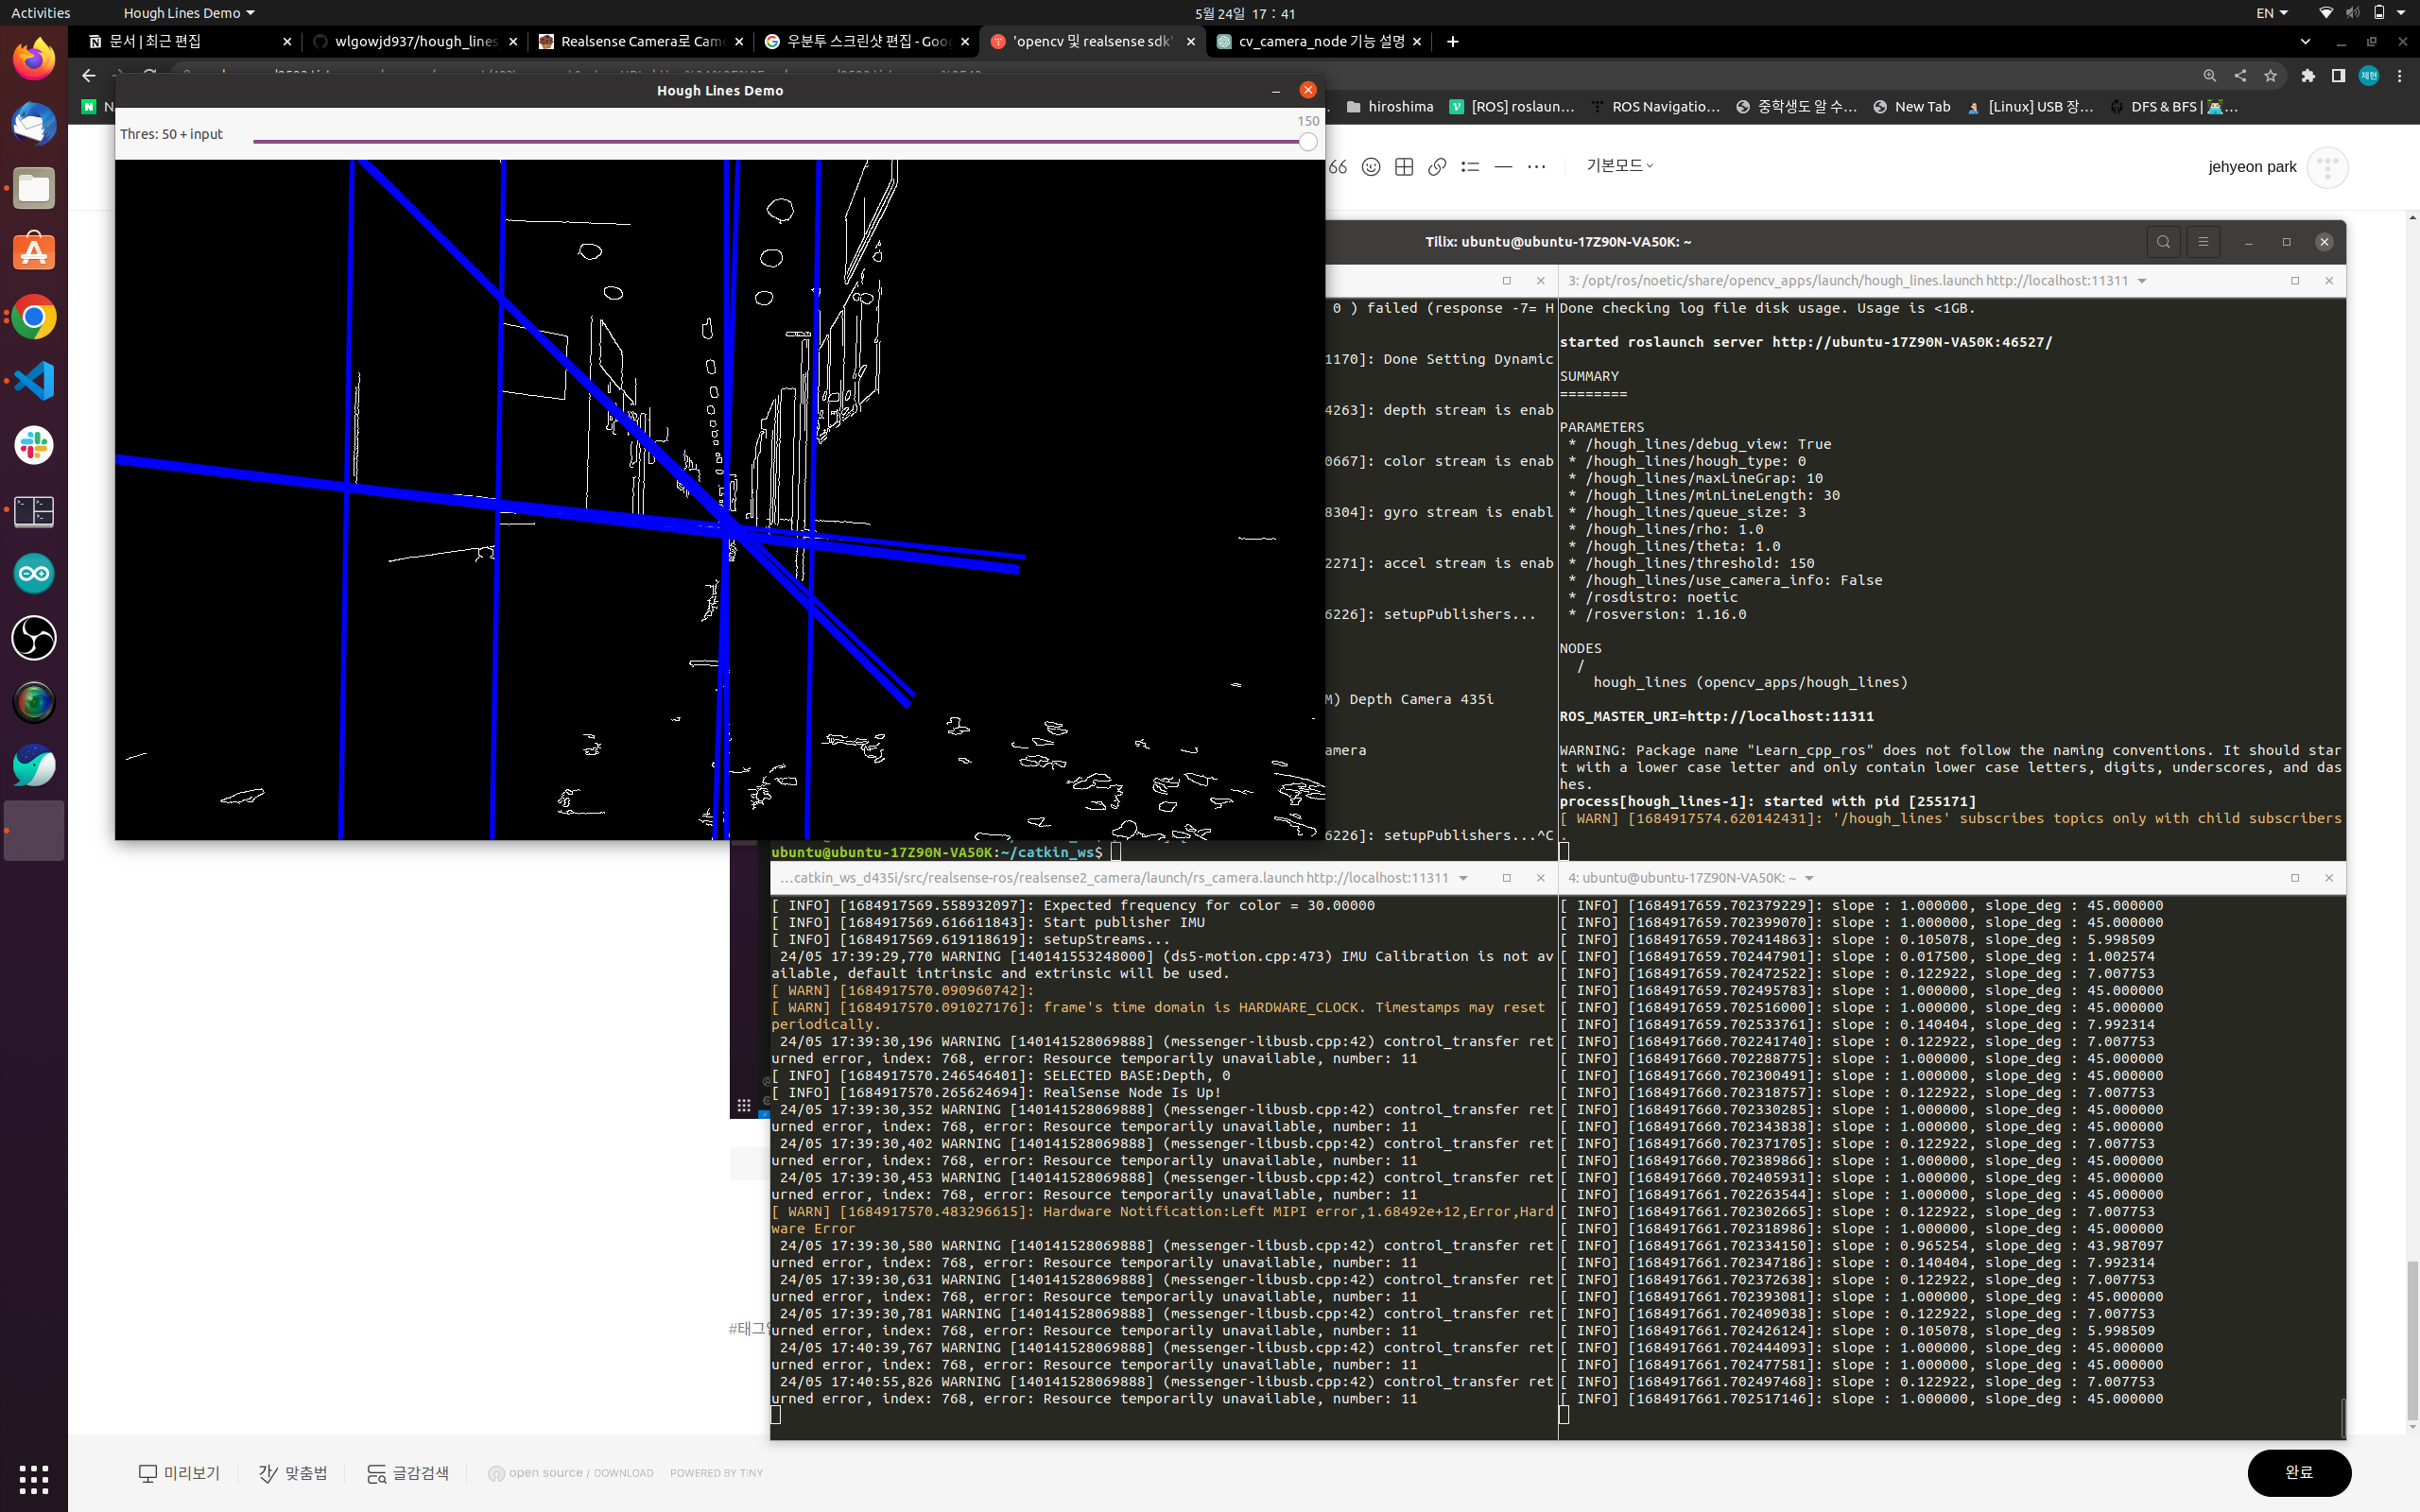Click the 미리보기 preview button
2420x1512 pixels.
[179, 1473]
